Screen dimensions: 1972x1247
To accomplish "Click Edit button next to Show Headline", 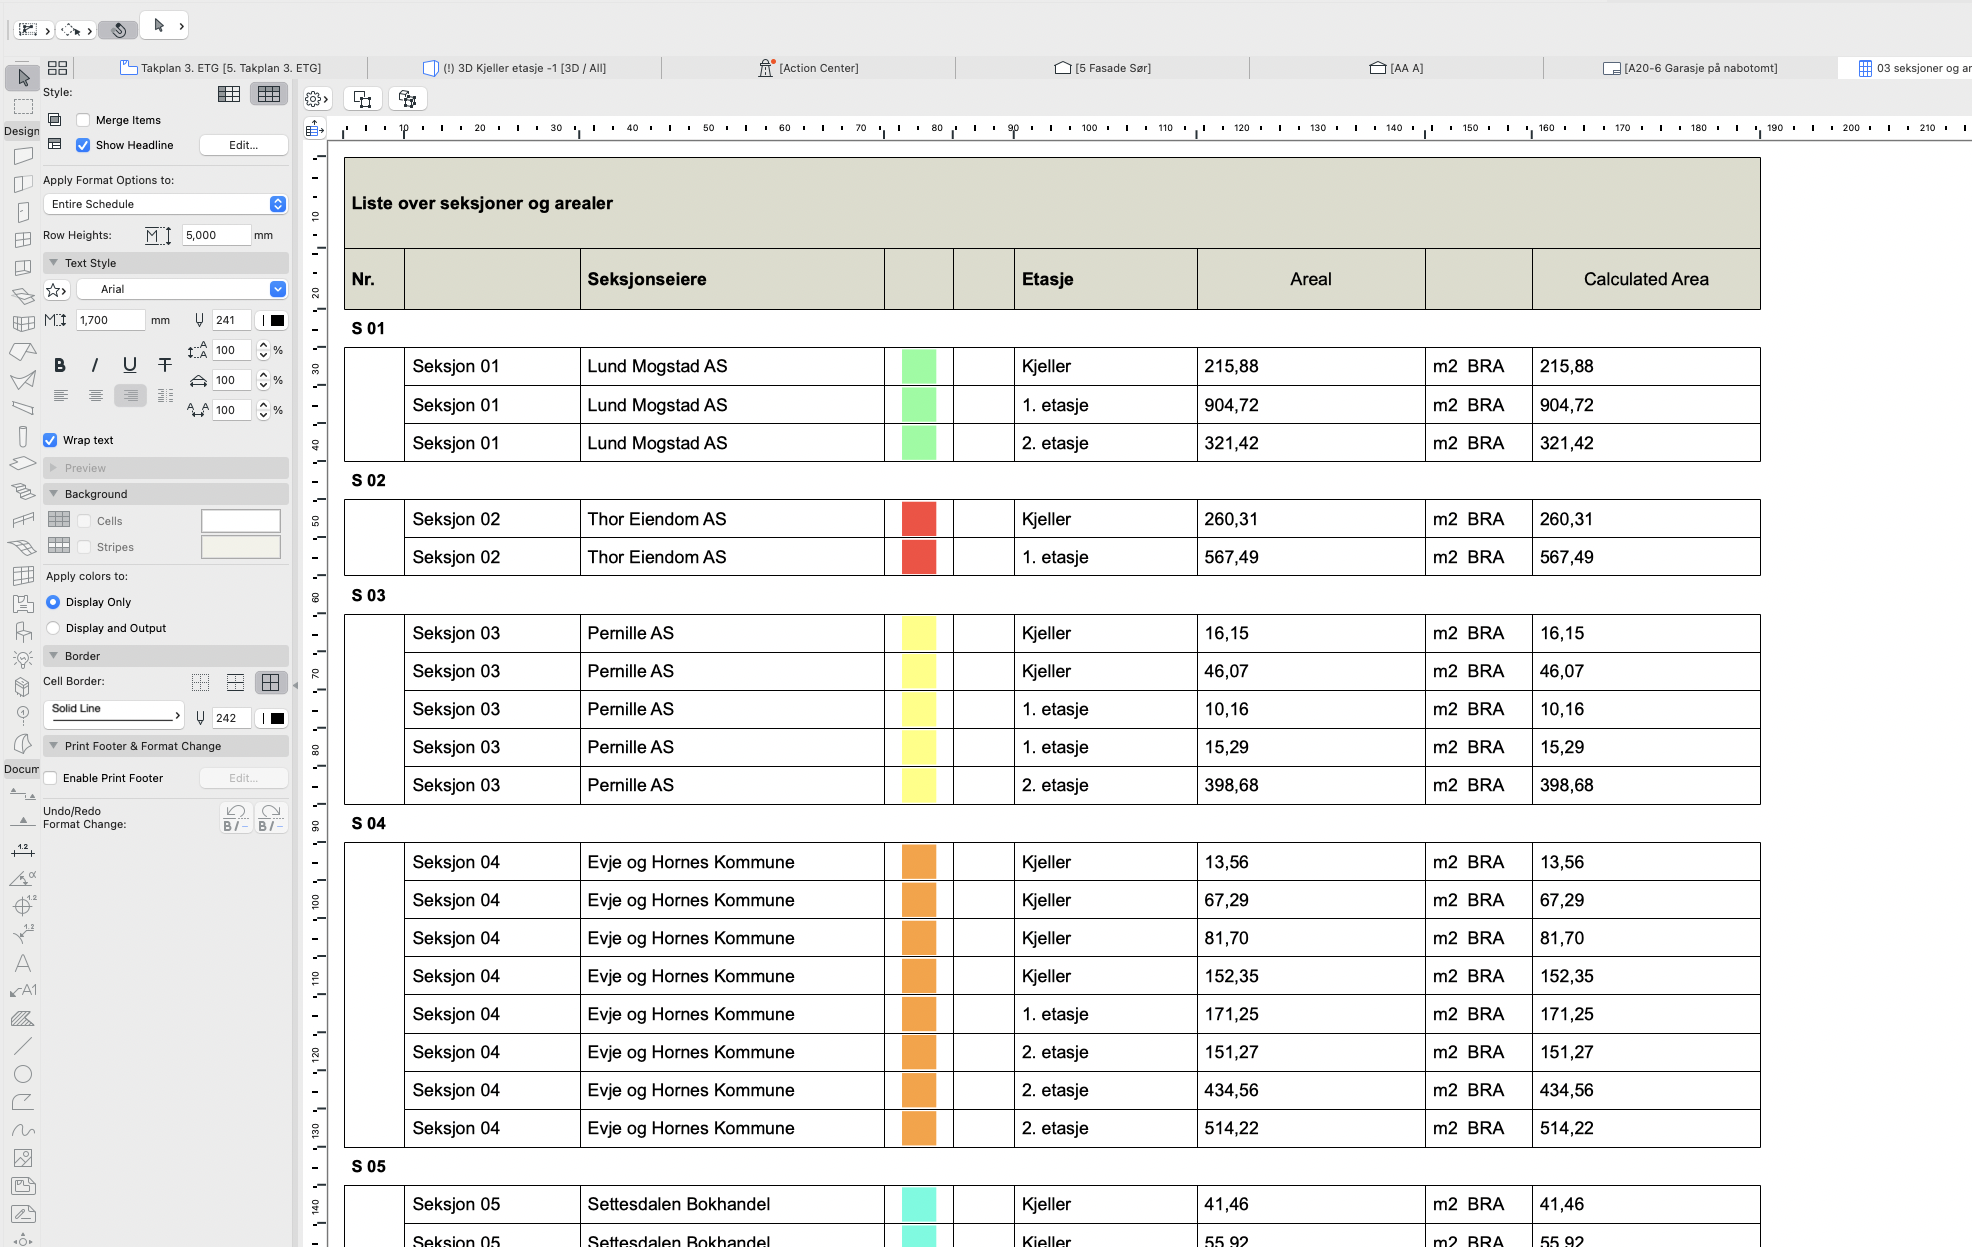I will point(243,145).
